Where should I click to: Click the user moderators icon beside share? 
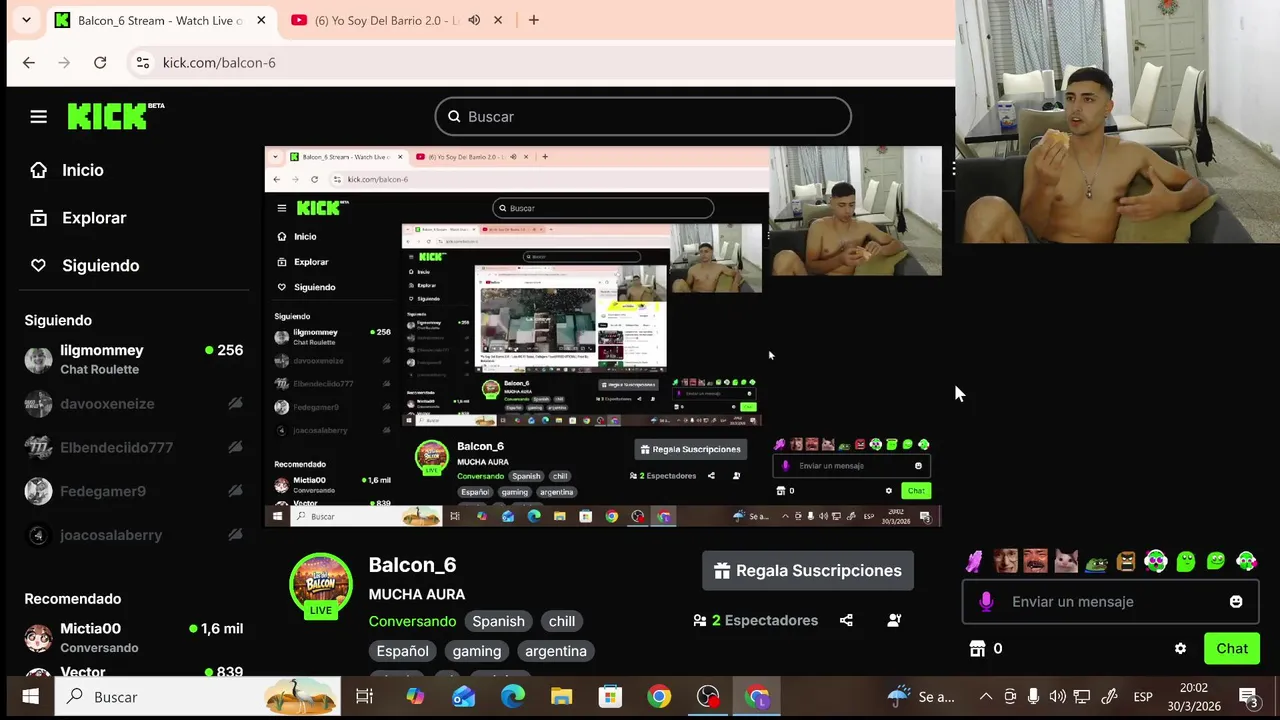point(894,620)
